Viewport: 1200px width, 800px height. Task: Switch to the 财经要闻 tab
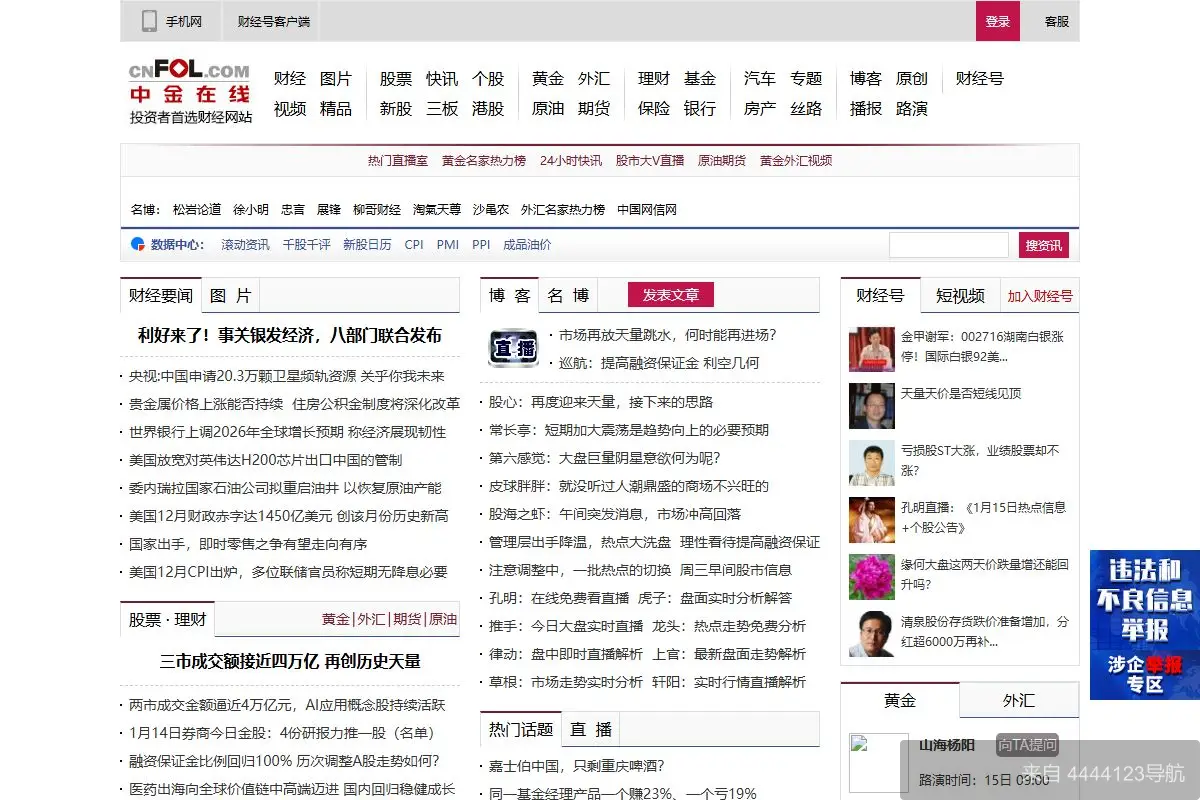click(x=161, y=296)
